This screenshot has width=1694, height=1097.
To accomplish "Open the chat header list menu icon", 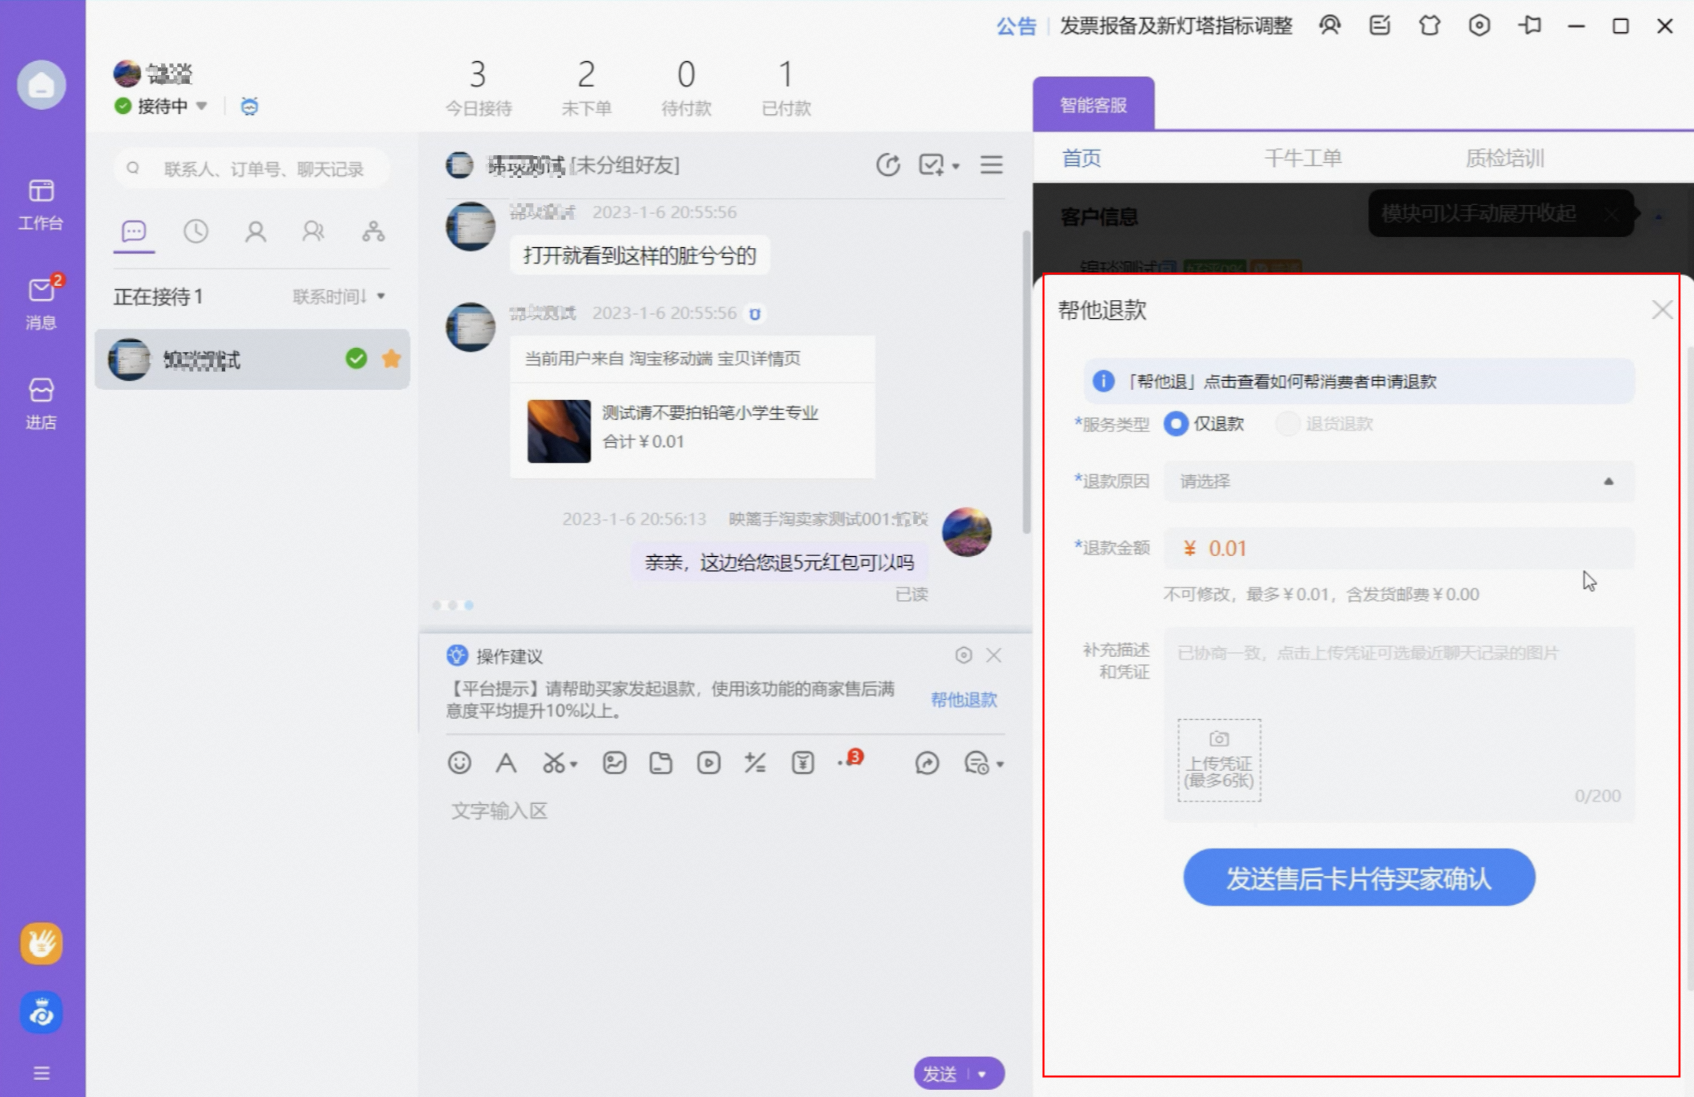I will [991, 165].
